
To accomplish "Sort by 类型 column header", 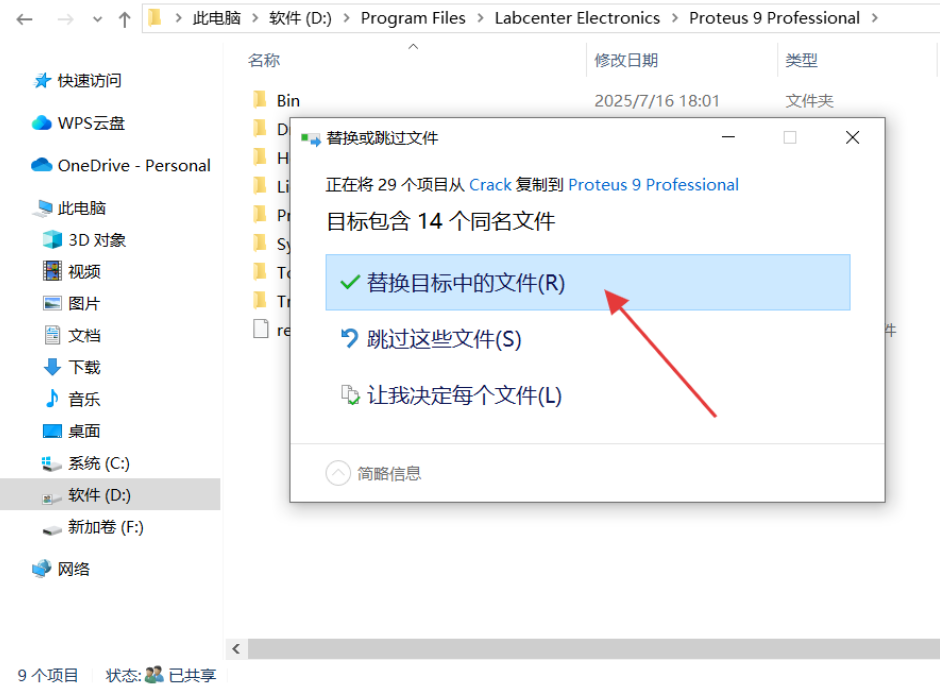I will (x=802, y=61).
